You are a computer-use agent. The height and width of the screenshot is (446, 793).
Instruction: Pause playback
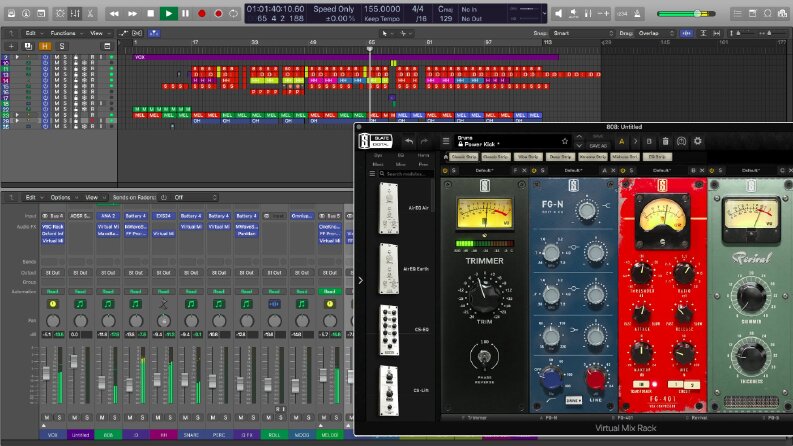tap(186, 14)
